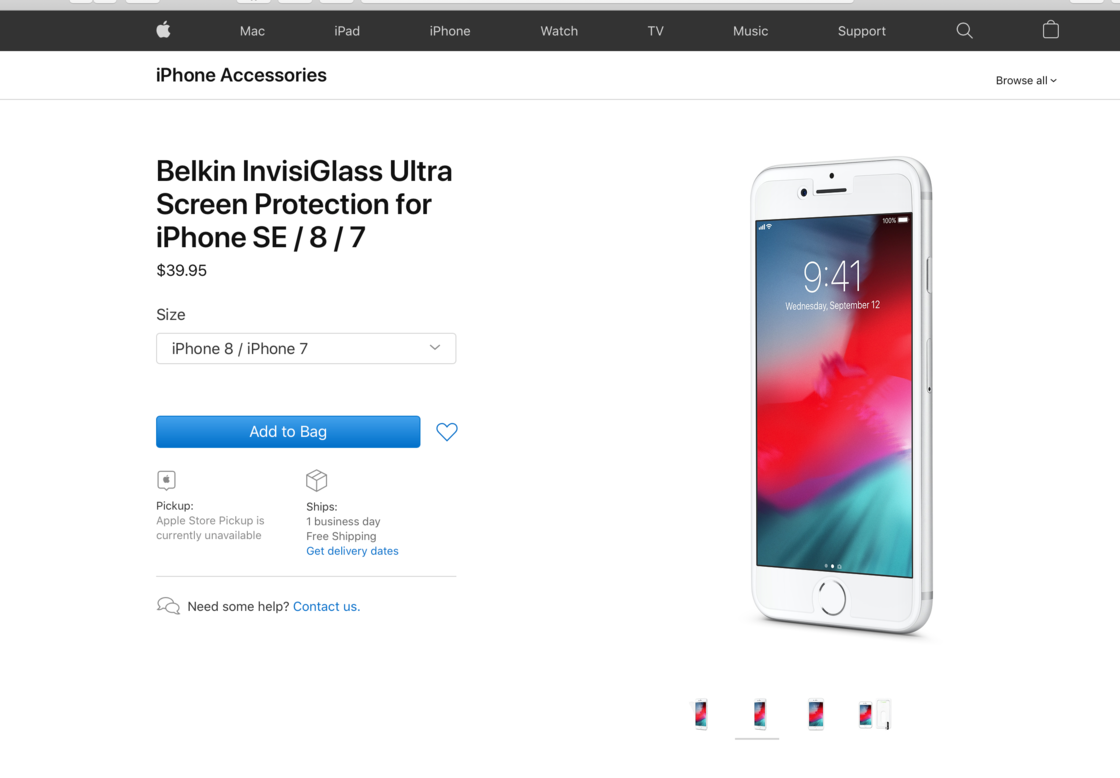Click the Apple logo in navigation bar
Viewport: 1120px width, 778px height.
pyautogui.click(x=164, y=30)
